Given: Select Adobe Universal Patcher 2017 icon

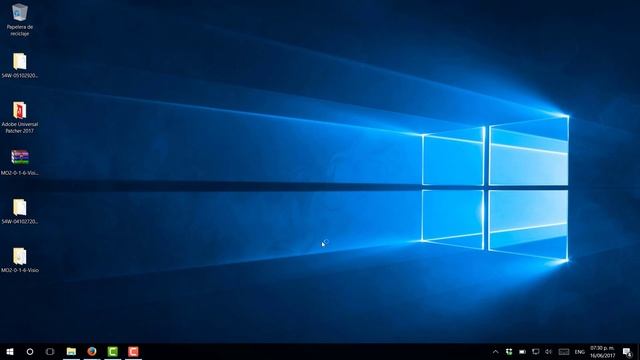Looking at the screenshot, I should [x=20, y=117].
